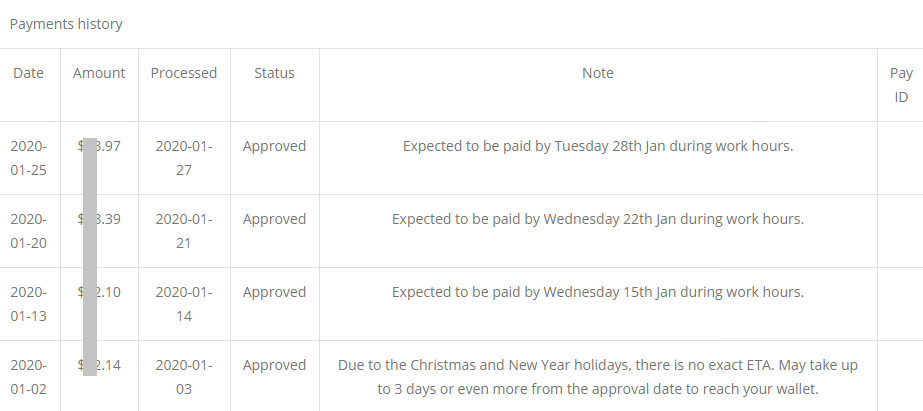This screenshot has height=411, width=923.
Task: Click the Processed column header
Action: [x=184, y=73]
